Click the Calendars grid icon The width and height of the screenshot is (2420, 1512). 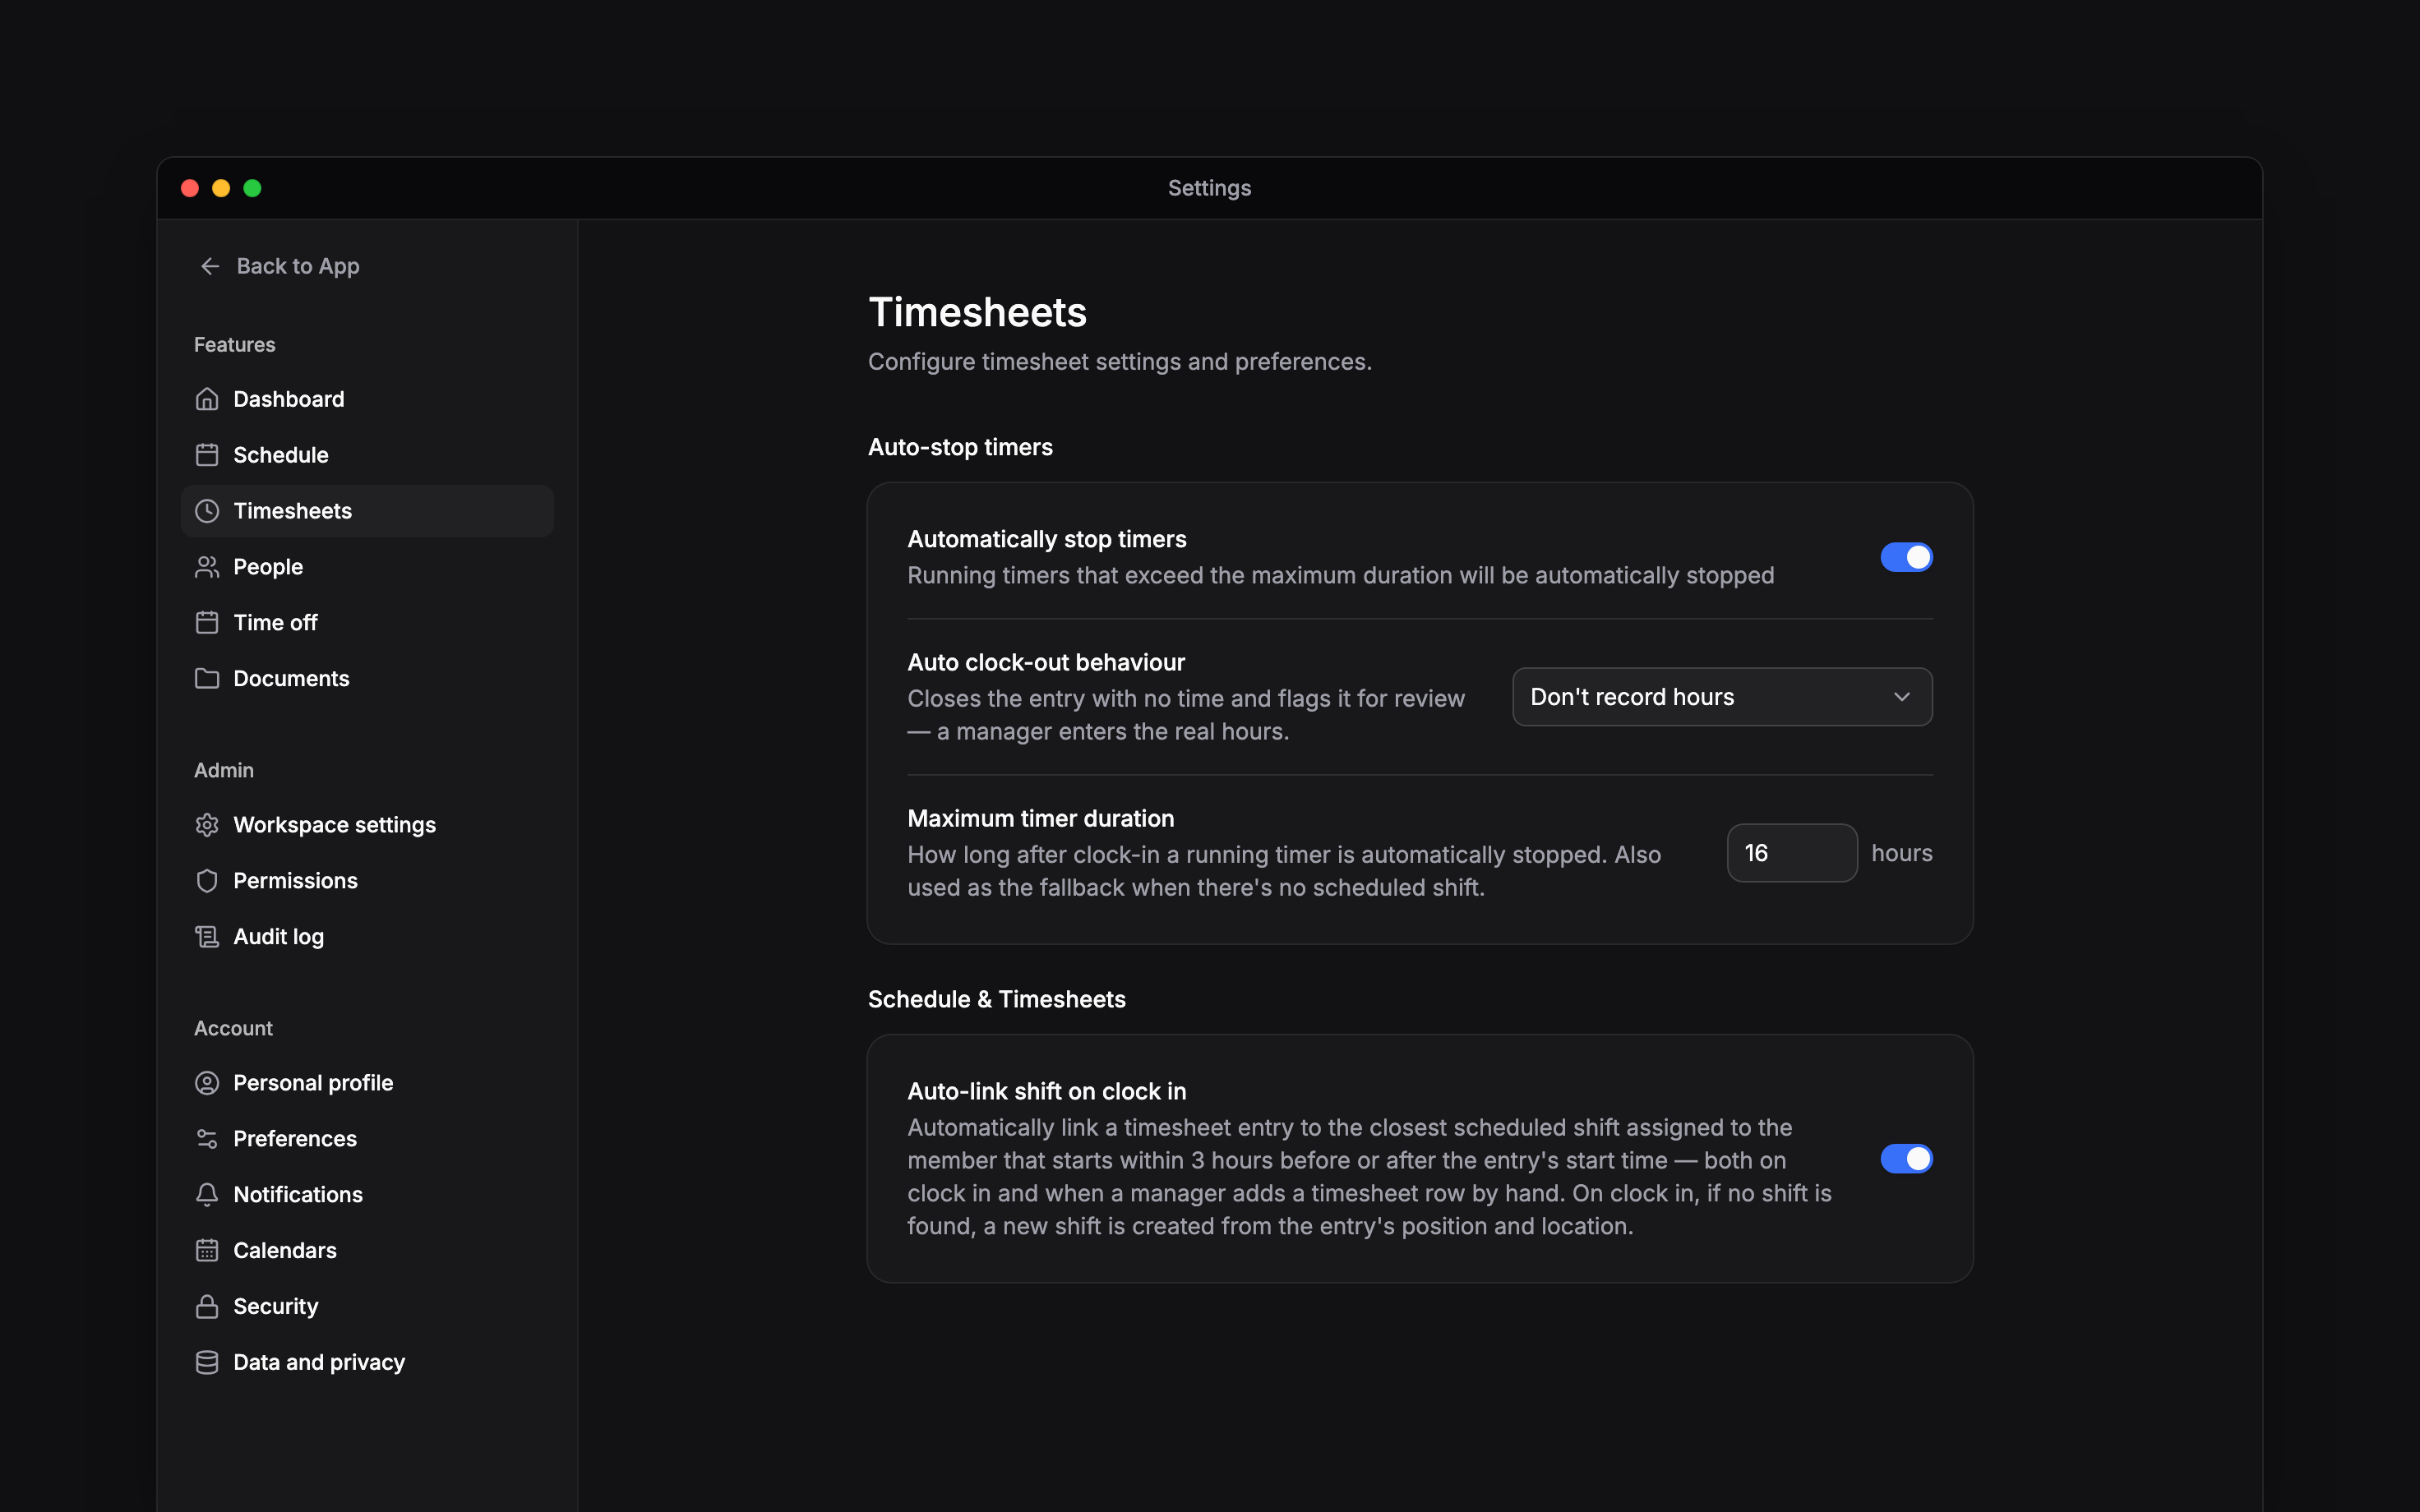click(207, 1251)
